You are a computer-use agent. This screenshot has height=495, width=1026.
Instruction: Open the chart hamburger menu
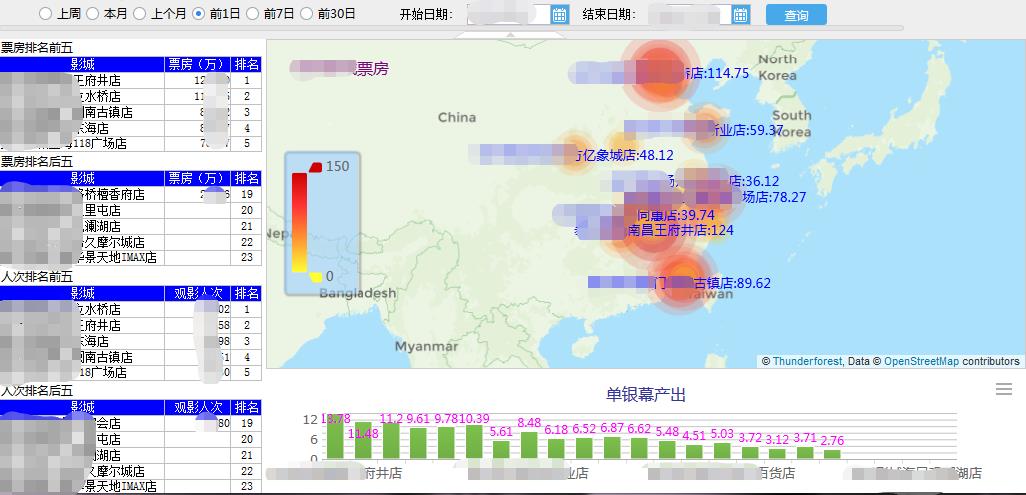[x=1004, y=389]
